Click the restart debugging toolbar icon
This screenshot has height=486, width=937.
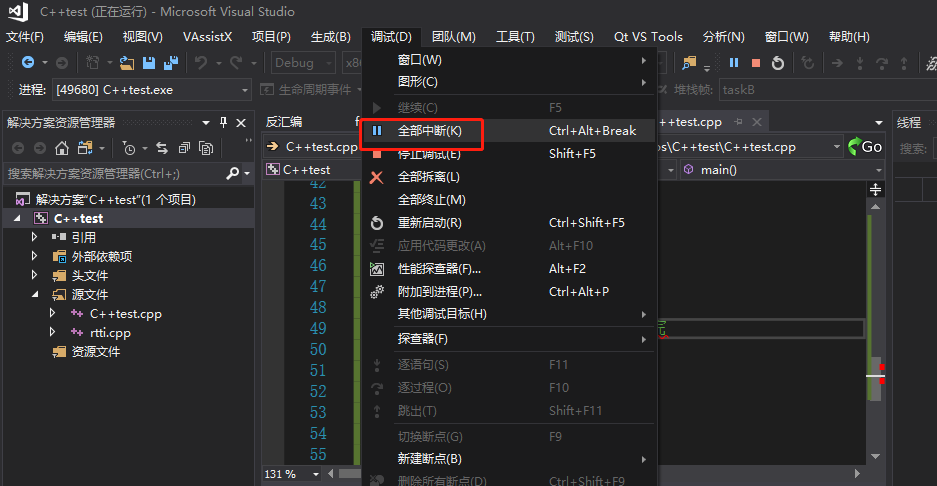point(777,63)
